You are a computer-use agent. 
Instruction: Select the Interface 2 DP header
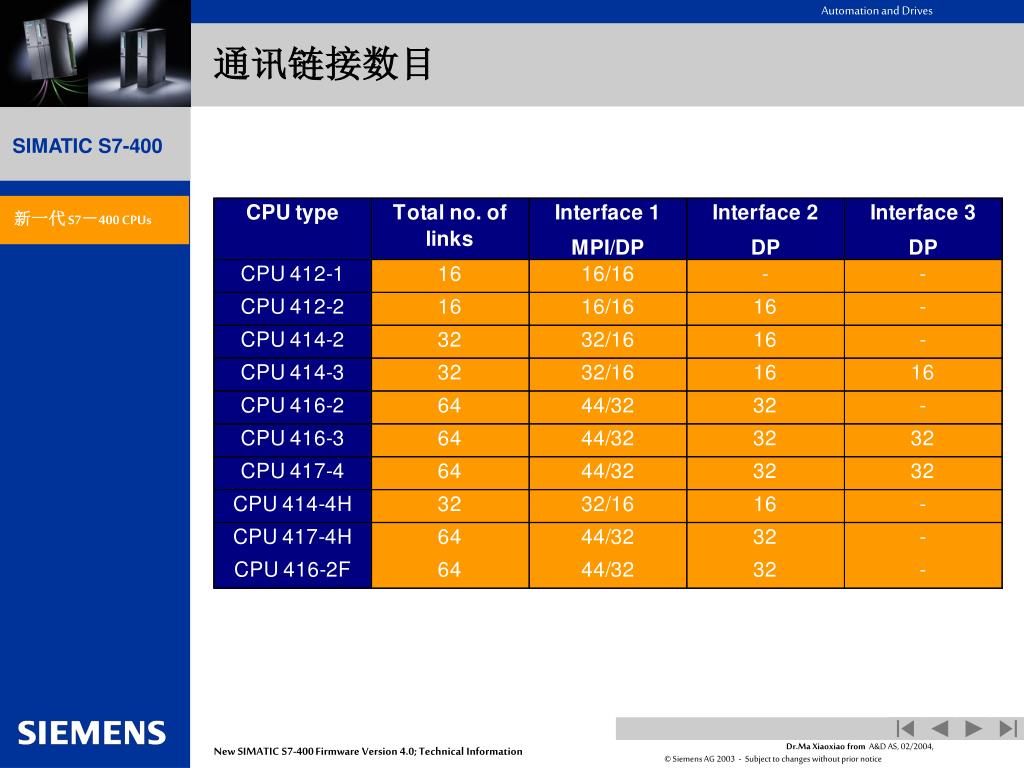click(x=765, y=229)
